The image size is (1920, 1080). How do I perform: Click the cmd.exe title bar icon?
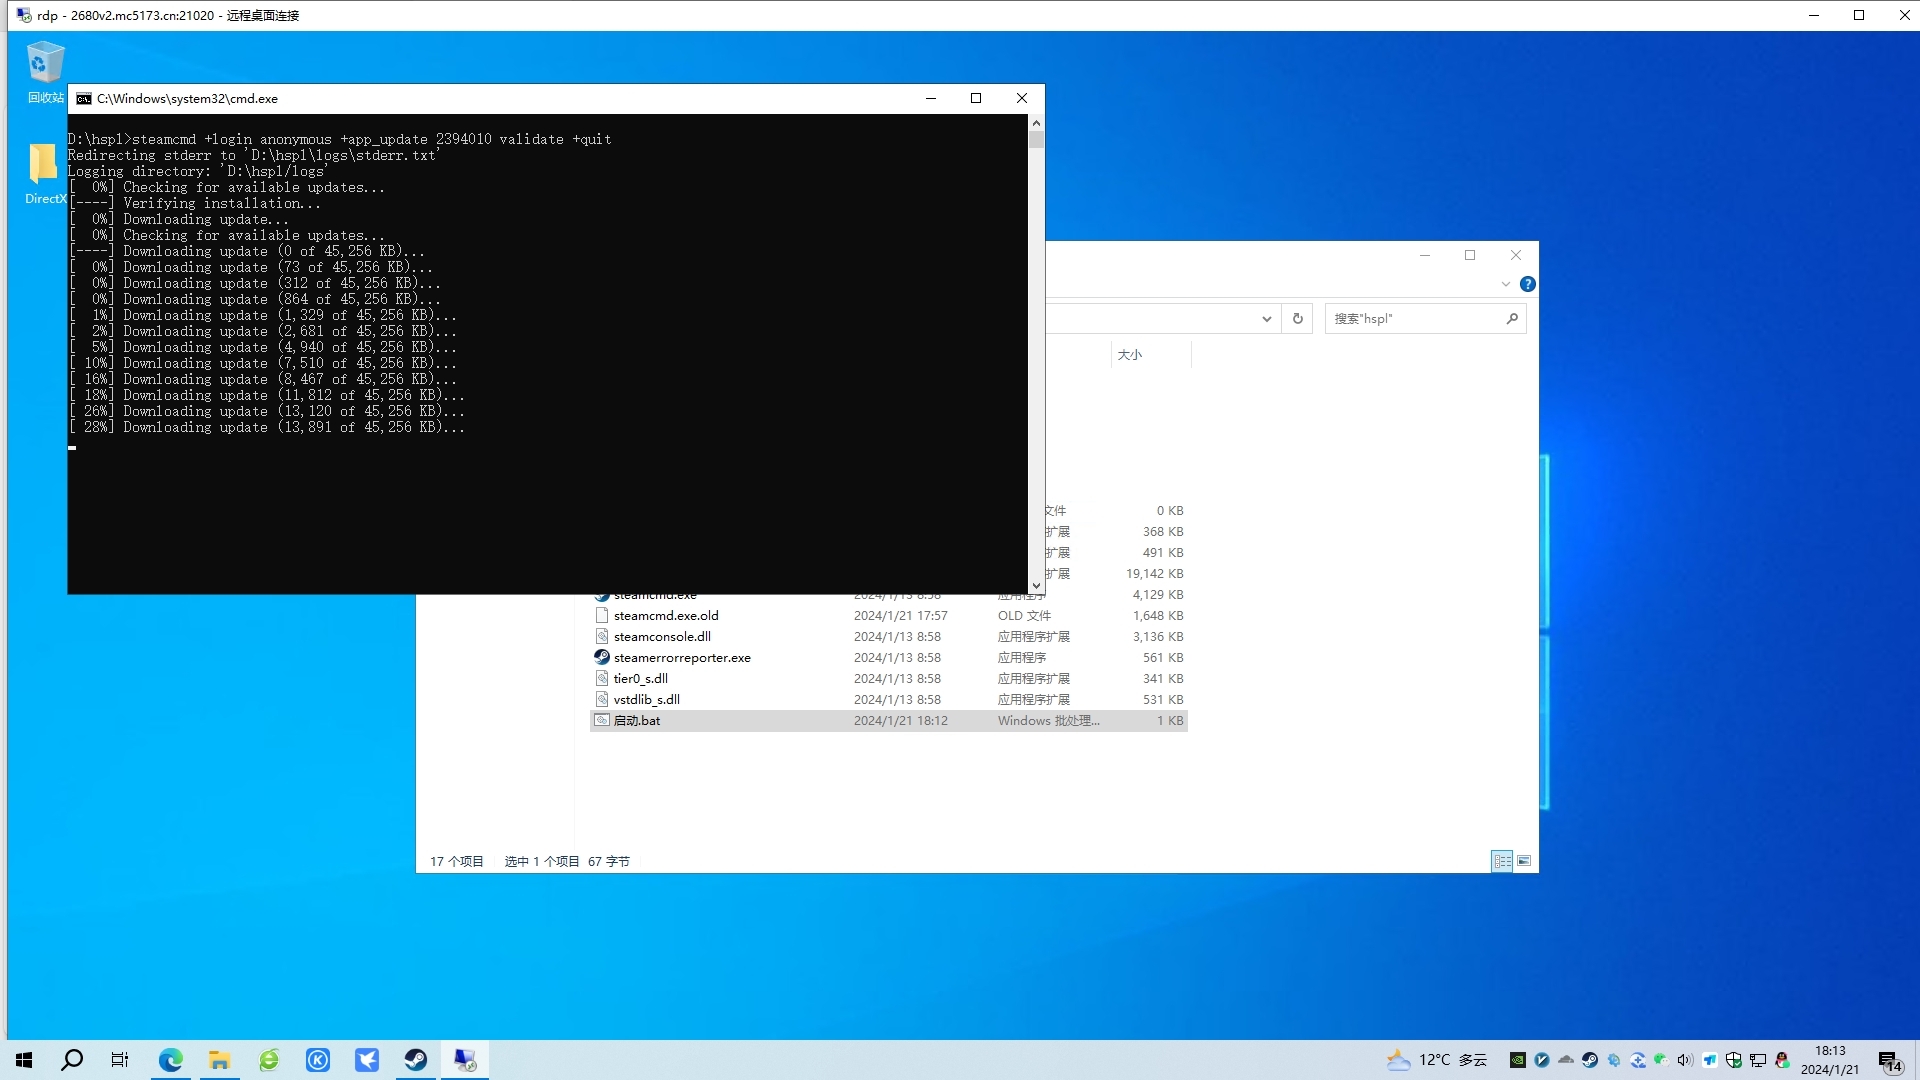pos(84,99)
